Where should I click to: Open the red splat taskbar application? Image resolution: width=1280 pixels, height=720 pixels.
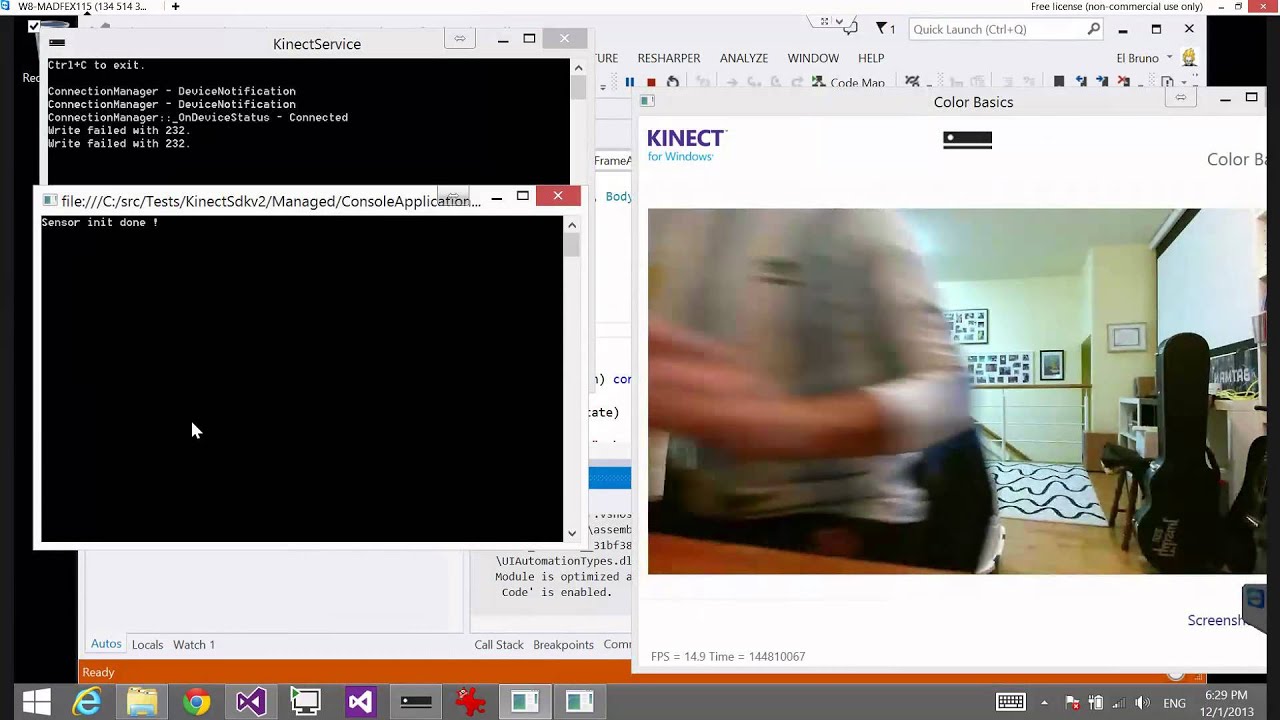pos(470,703)
